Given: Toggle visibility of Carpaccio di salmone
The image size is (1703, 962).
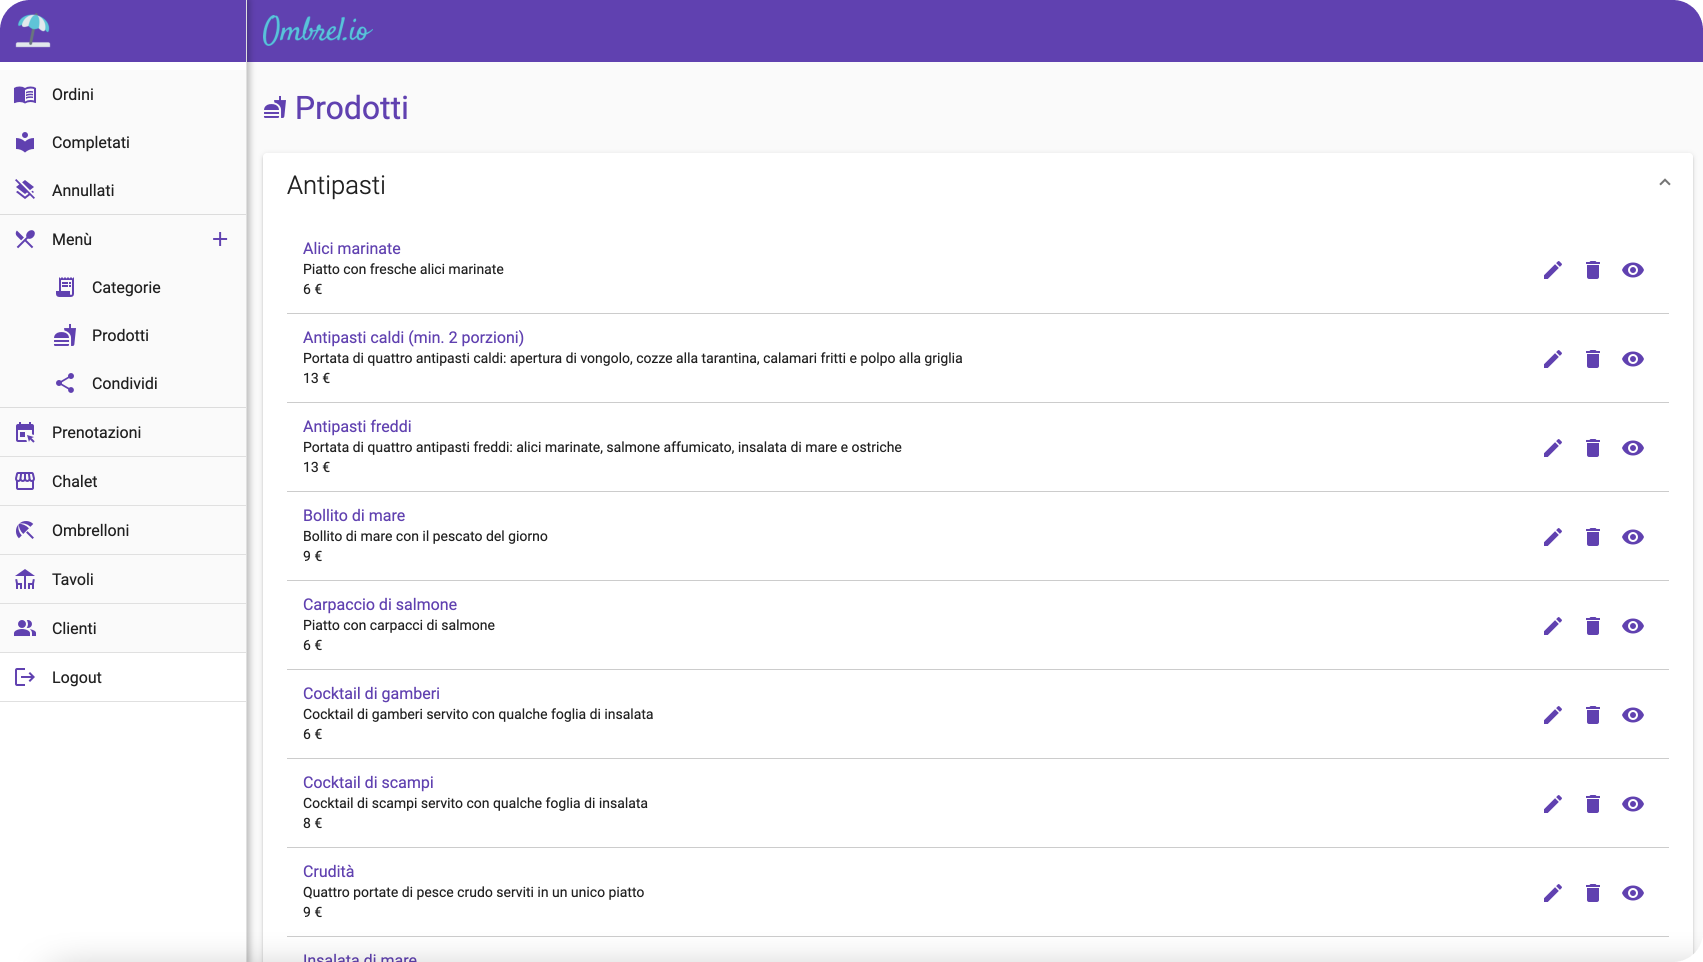Looking at the screenshot, I should coord(1633,626).
